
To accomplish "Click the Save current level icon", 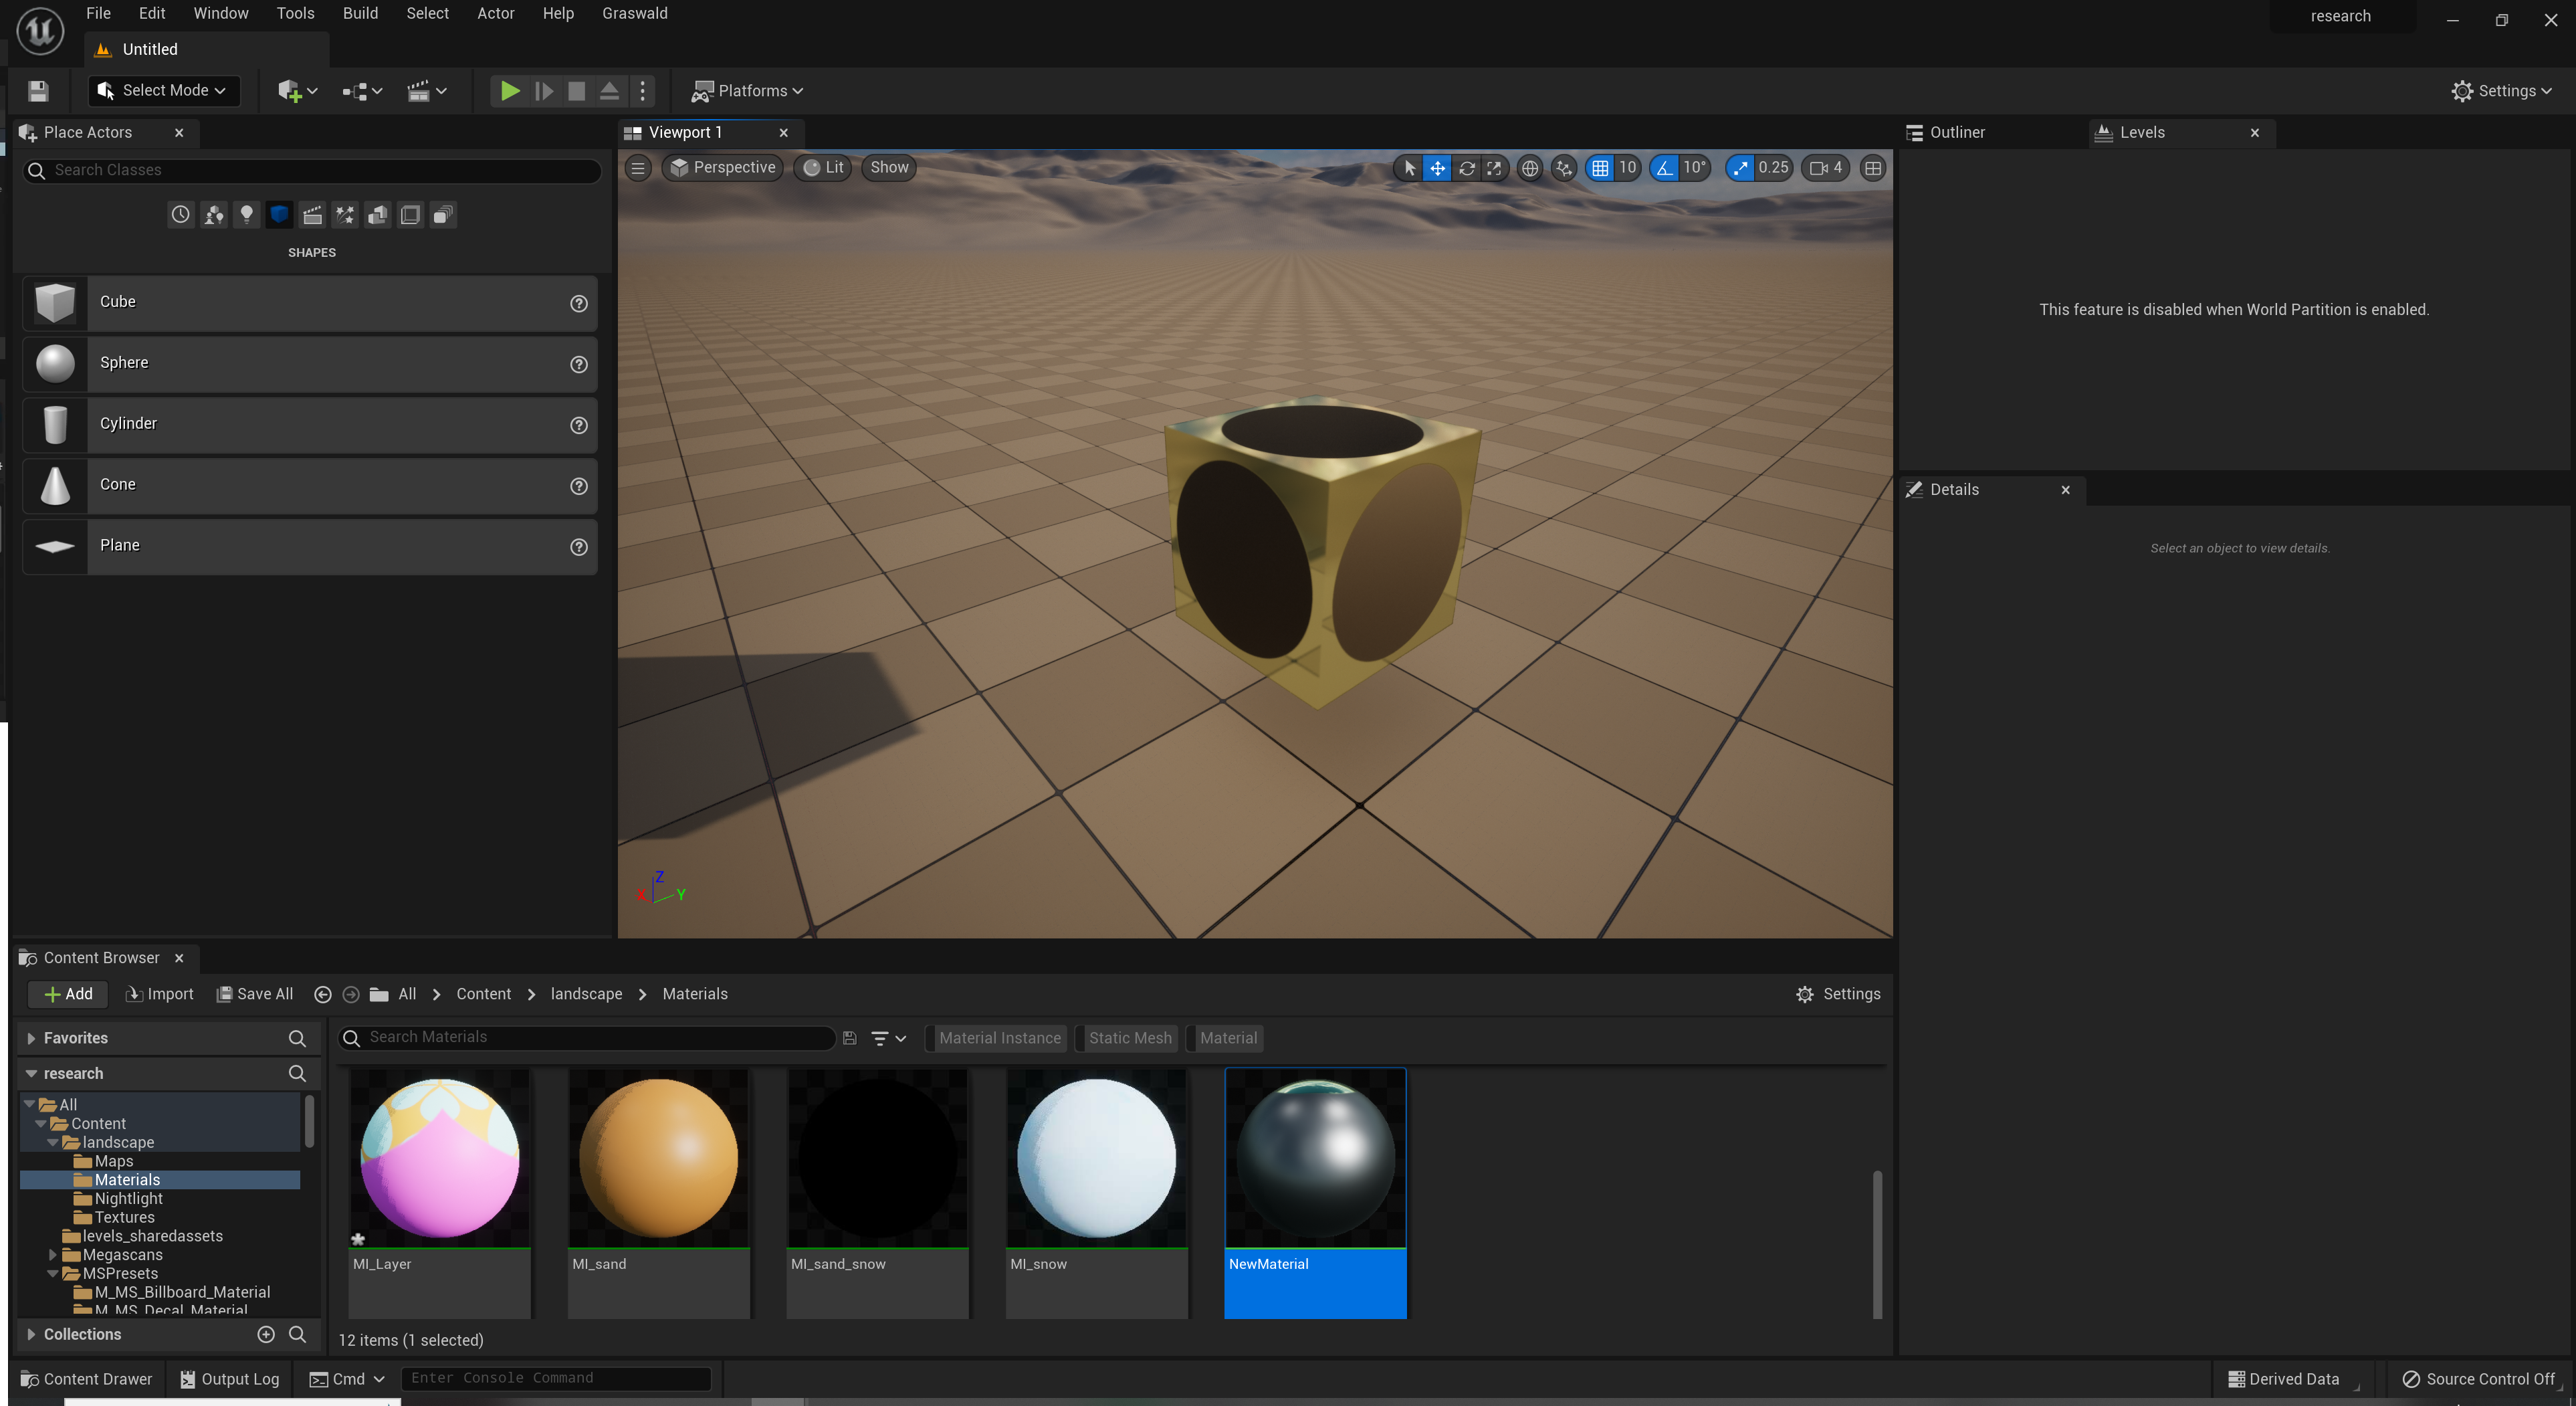I will (x=38, y=91).
